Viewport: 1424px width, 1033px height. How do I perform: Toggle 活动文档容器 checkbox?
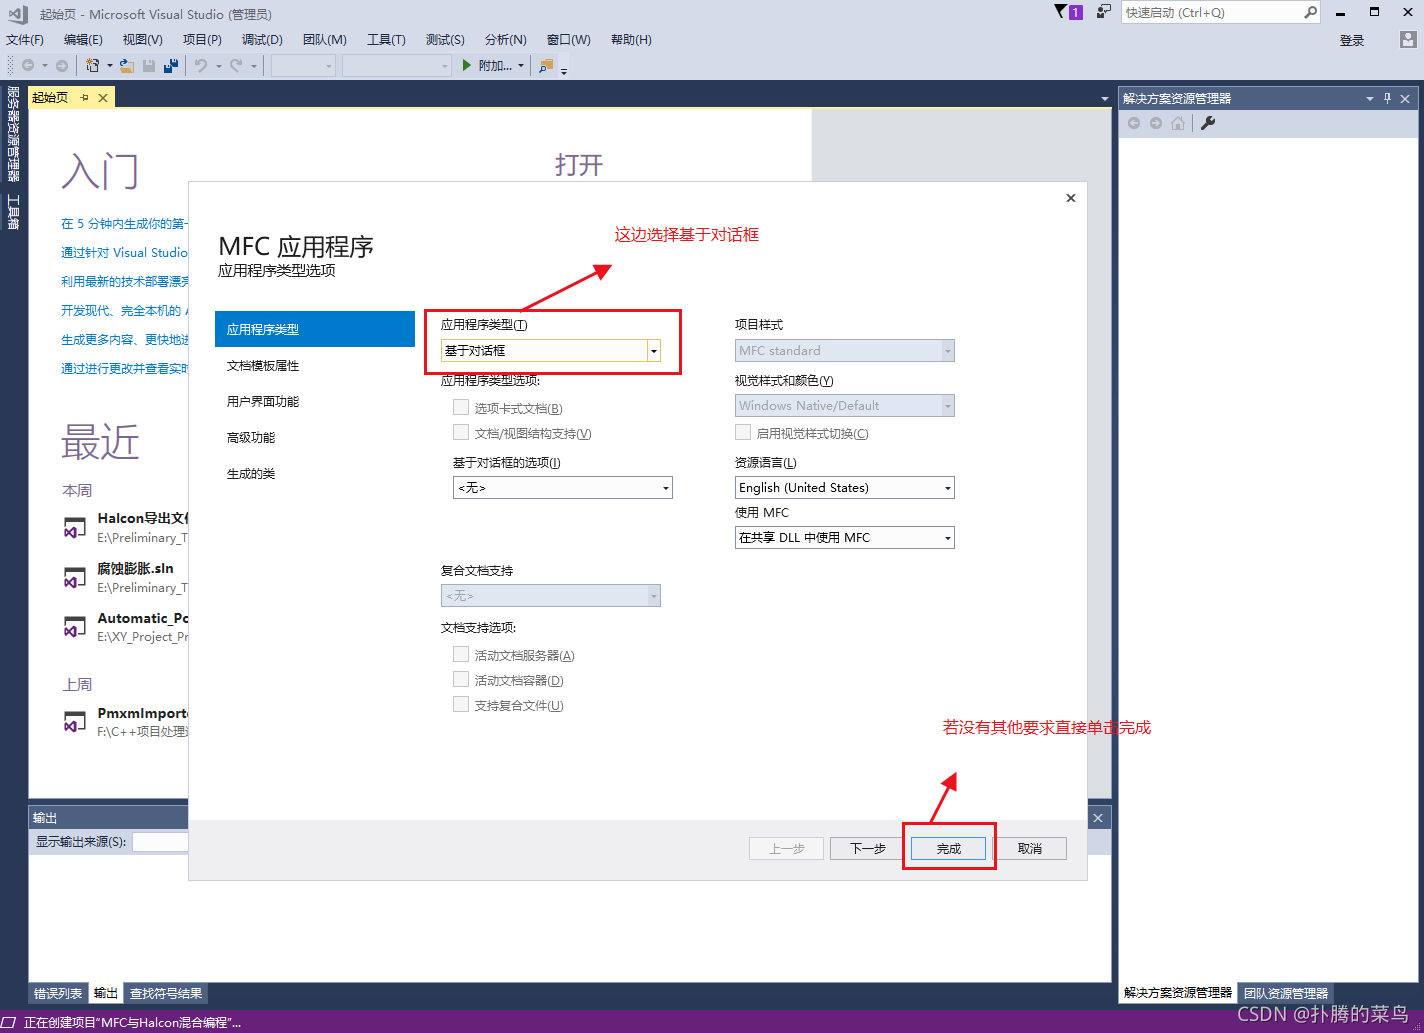(x=461, y=679)
